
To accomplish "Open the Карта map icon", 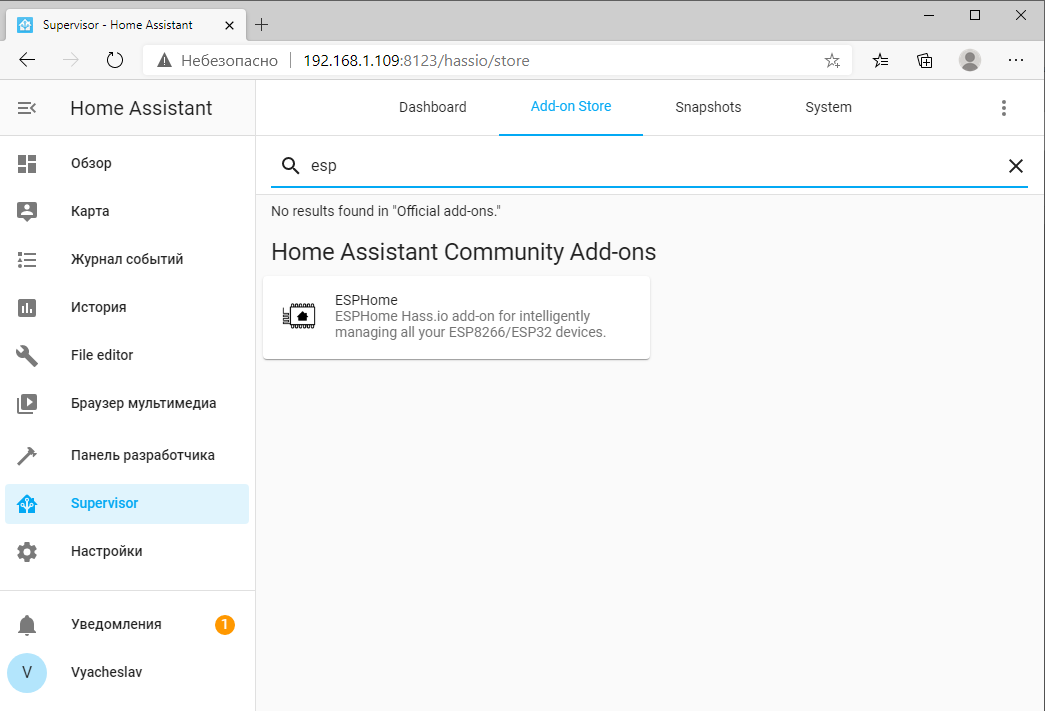I will (27, 211).
